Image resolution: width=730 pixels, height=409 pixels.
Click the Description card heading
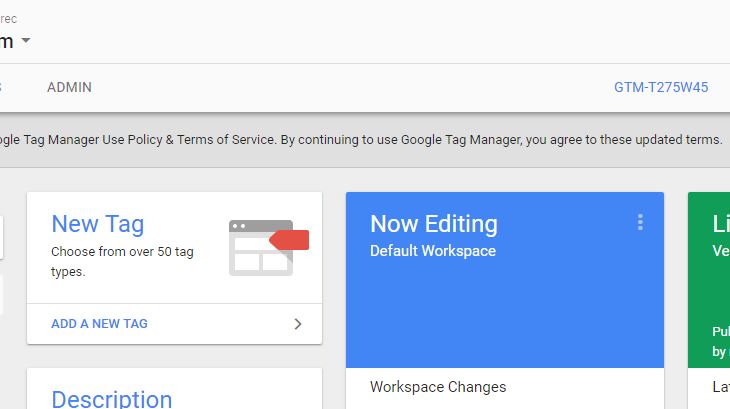(x=112, y=399)
